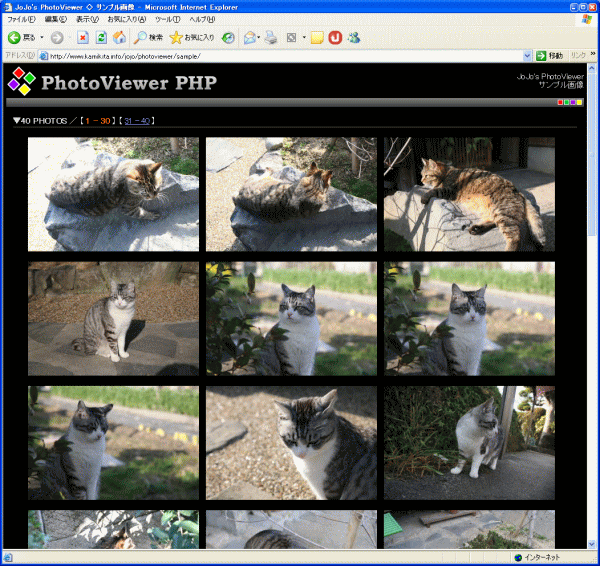Viewport: 600px width, 566px height.
Task: Open middle thumbnail of white-chested cat behind bush
Action: click(x=291, y=318)
